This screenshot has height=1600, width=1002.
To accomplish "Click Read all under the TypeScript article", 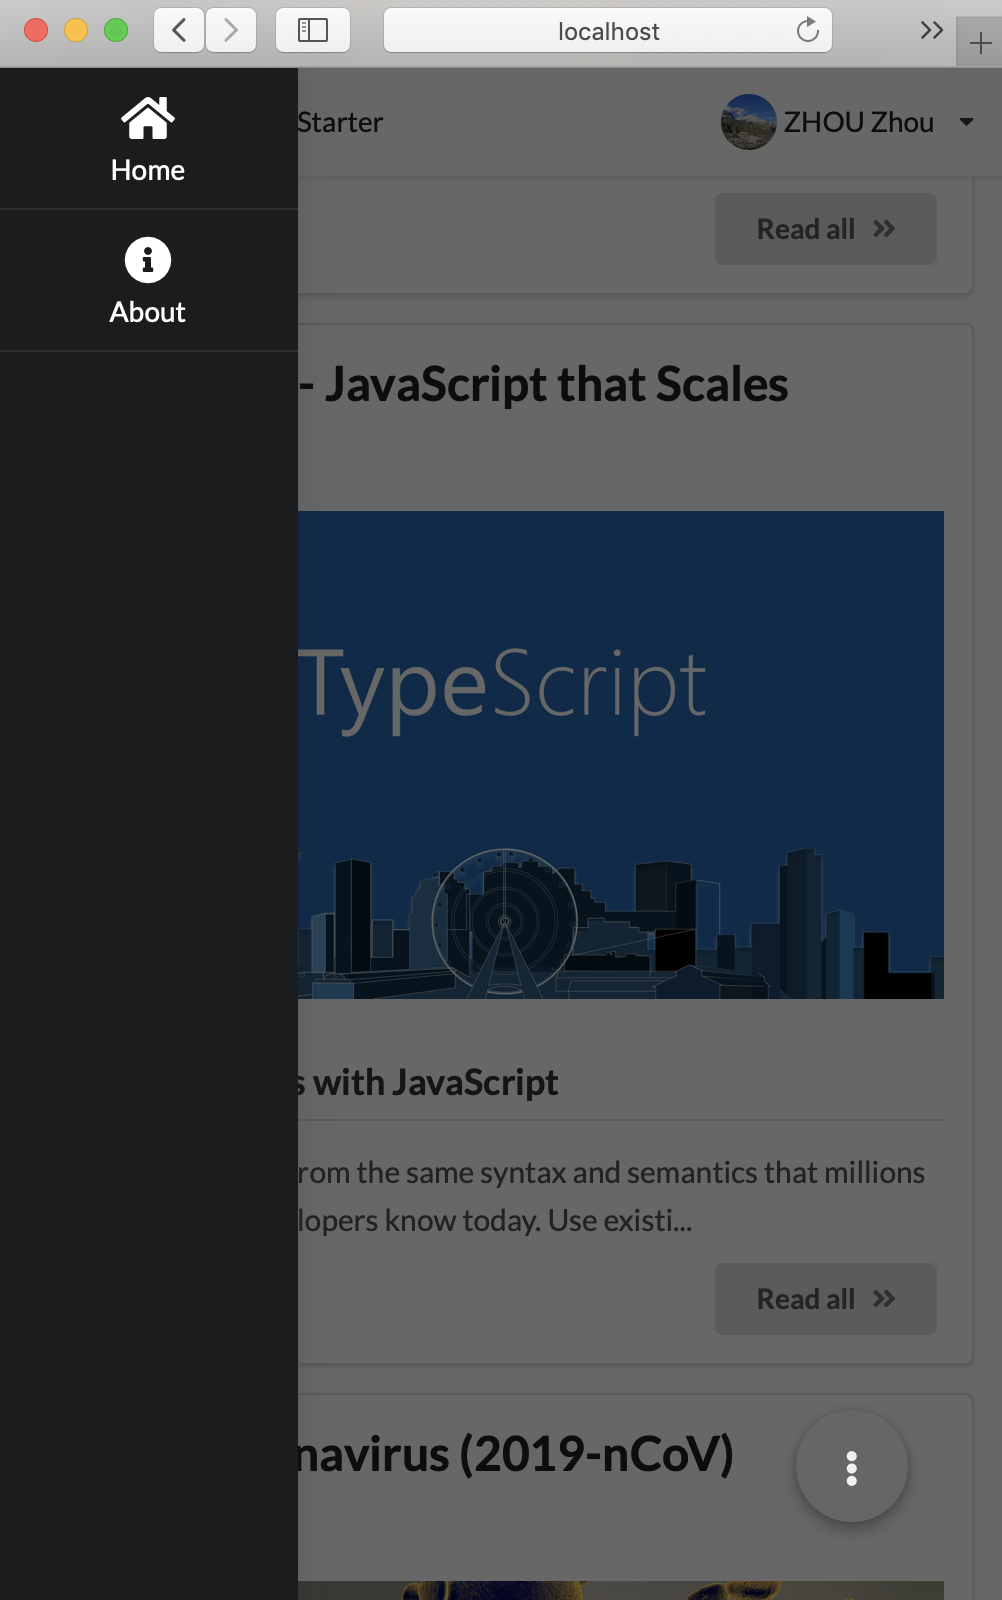I will pos(826,1299).
